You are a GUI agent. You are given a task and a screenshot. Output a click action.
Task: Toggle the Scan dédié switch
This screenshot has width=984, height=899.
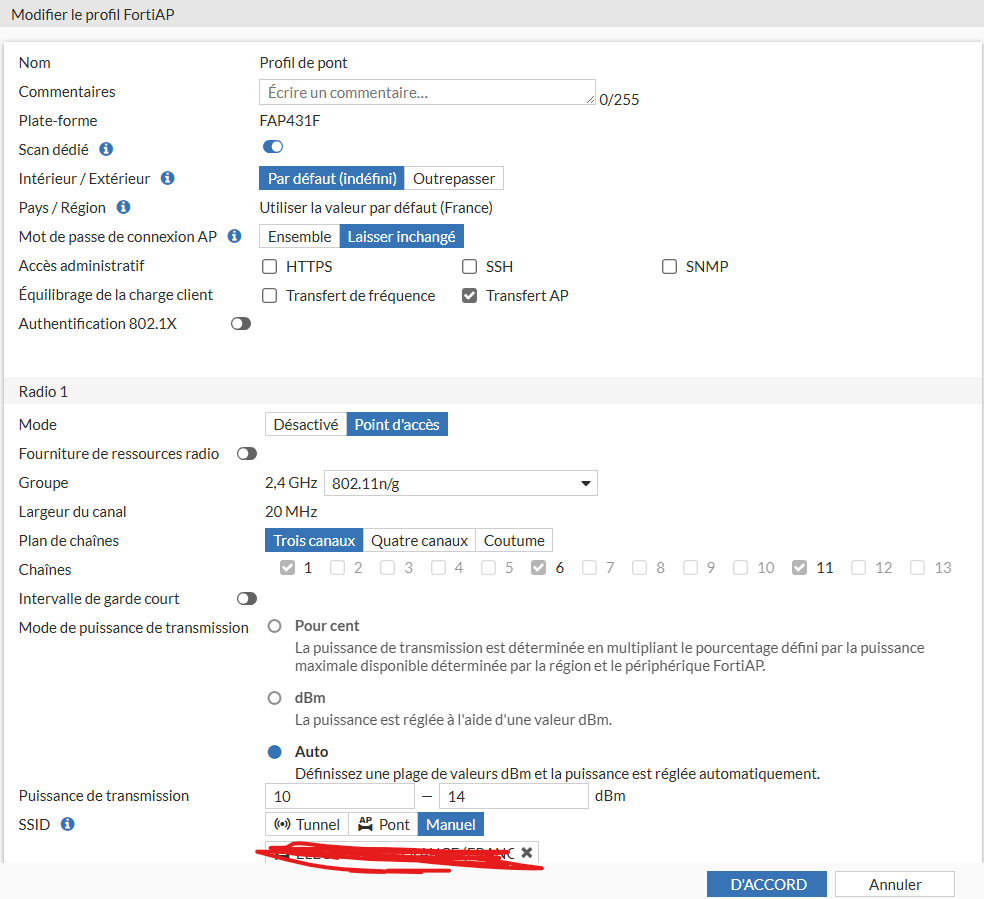click(273, 148)
